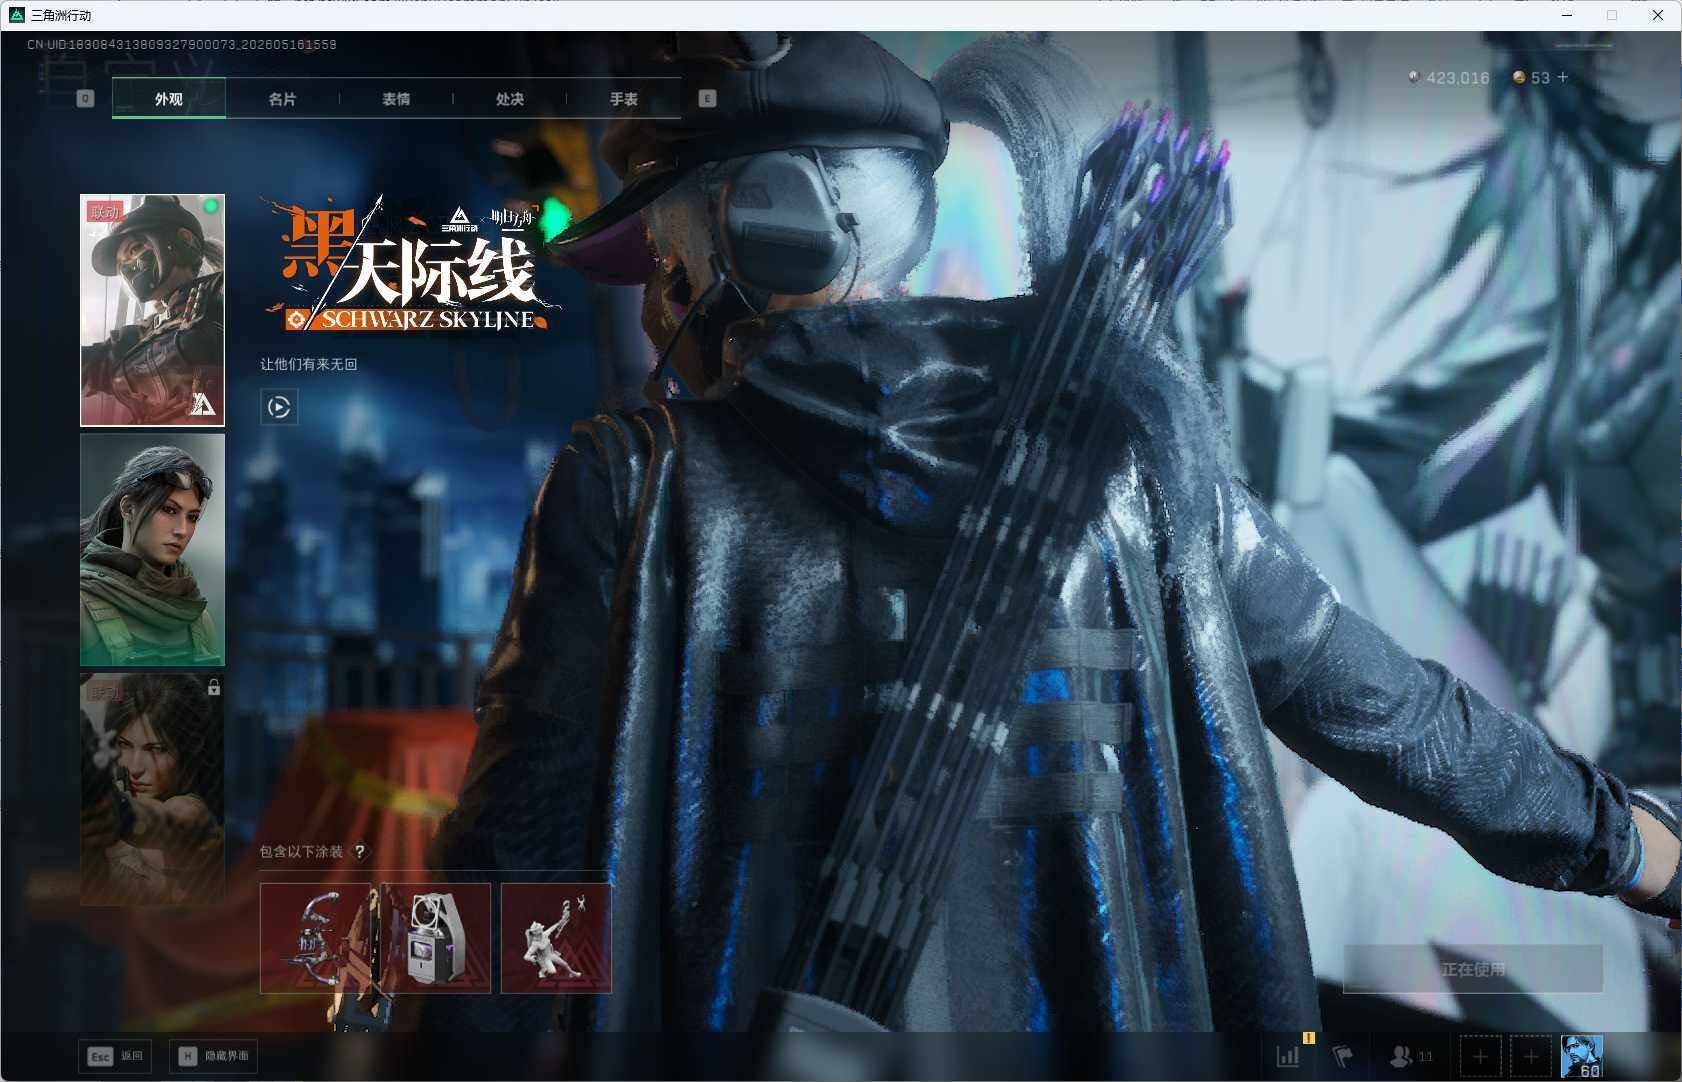Minimize the 三角洲行动 window
The image size is (1682, 1082).
(x=1567, y=15)
